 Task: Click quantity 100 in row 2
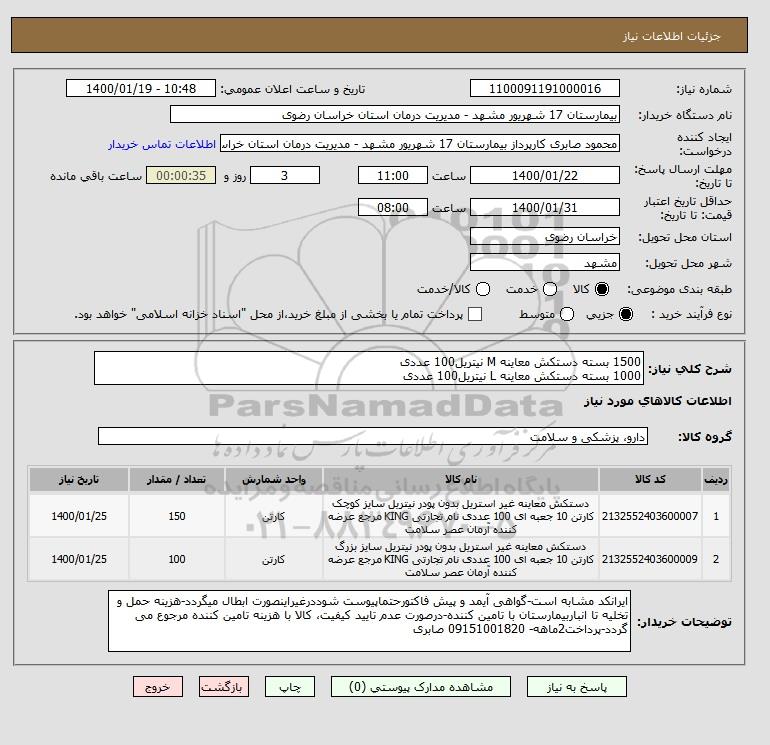tap(177, 559)
